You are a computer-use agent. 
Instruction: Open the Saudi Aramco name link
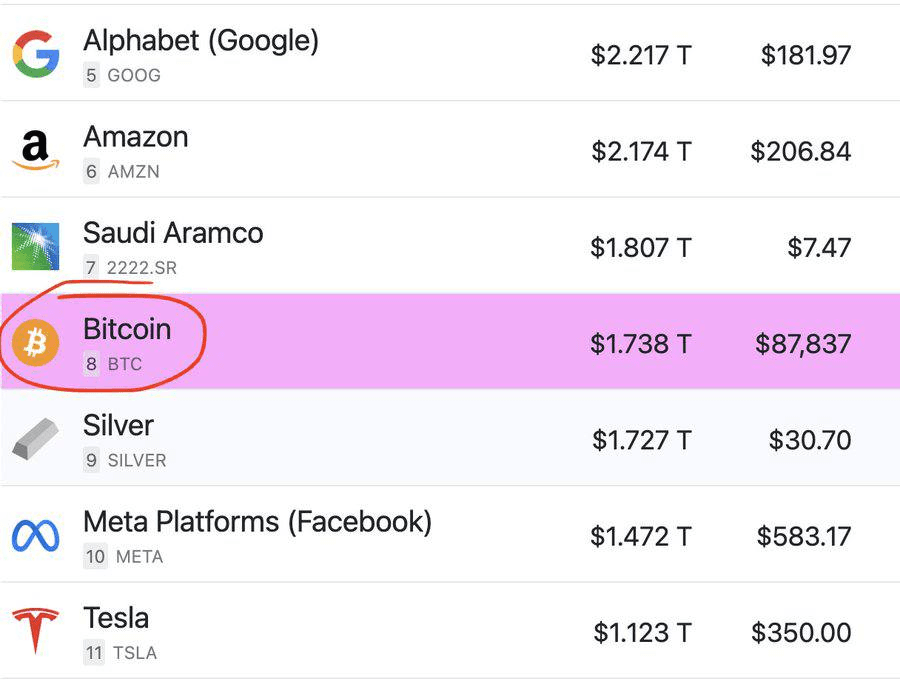tap(173, 233)
